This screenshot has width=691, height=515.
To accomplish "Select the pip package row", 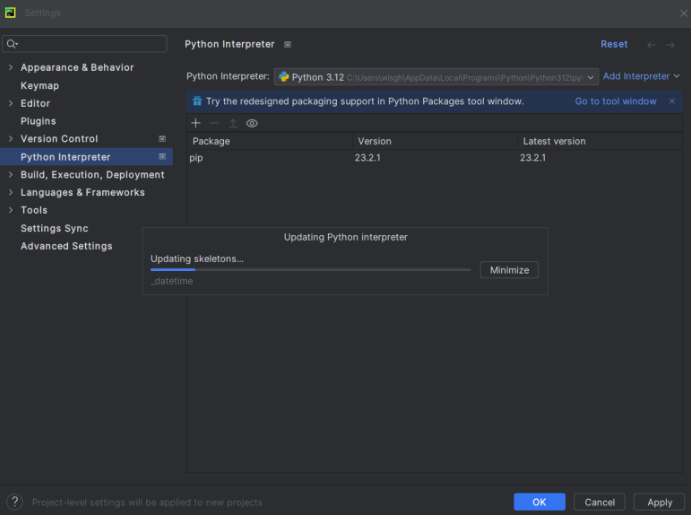I will (x=435, y=158).
